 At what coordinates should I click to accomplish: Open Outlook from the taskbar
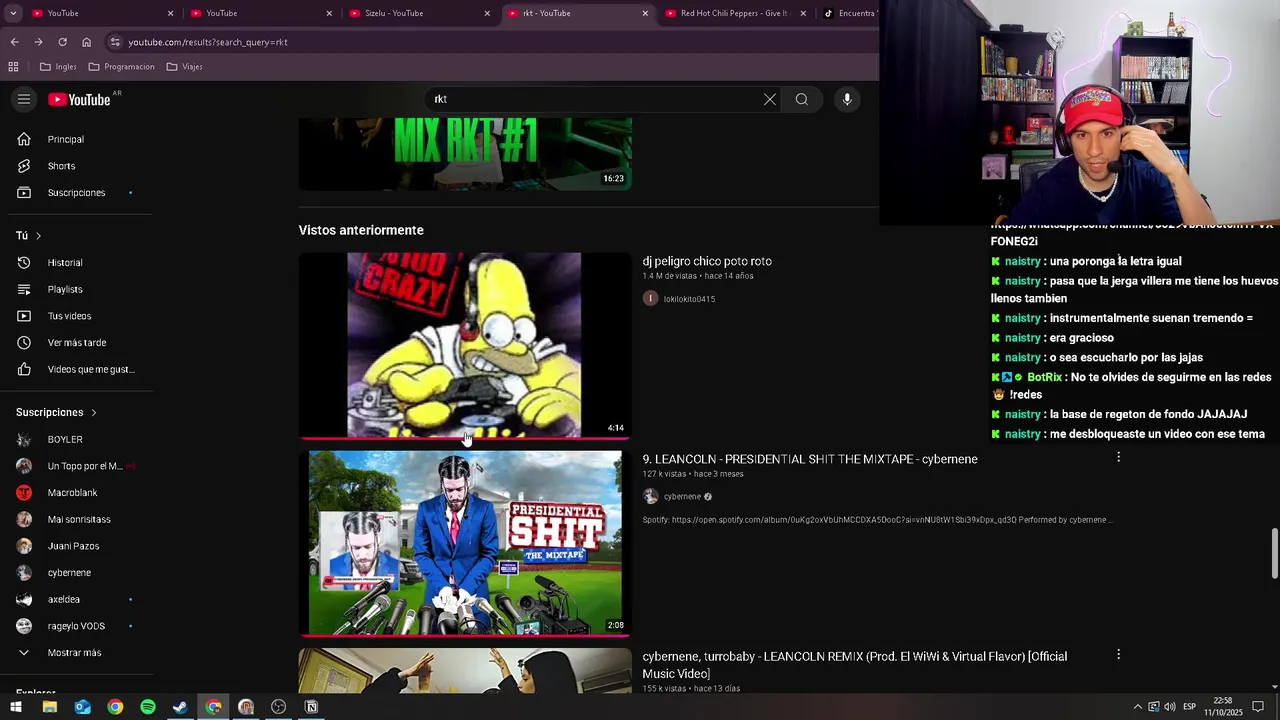click(x=82, y=707)
